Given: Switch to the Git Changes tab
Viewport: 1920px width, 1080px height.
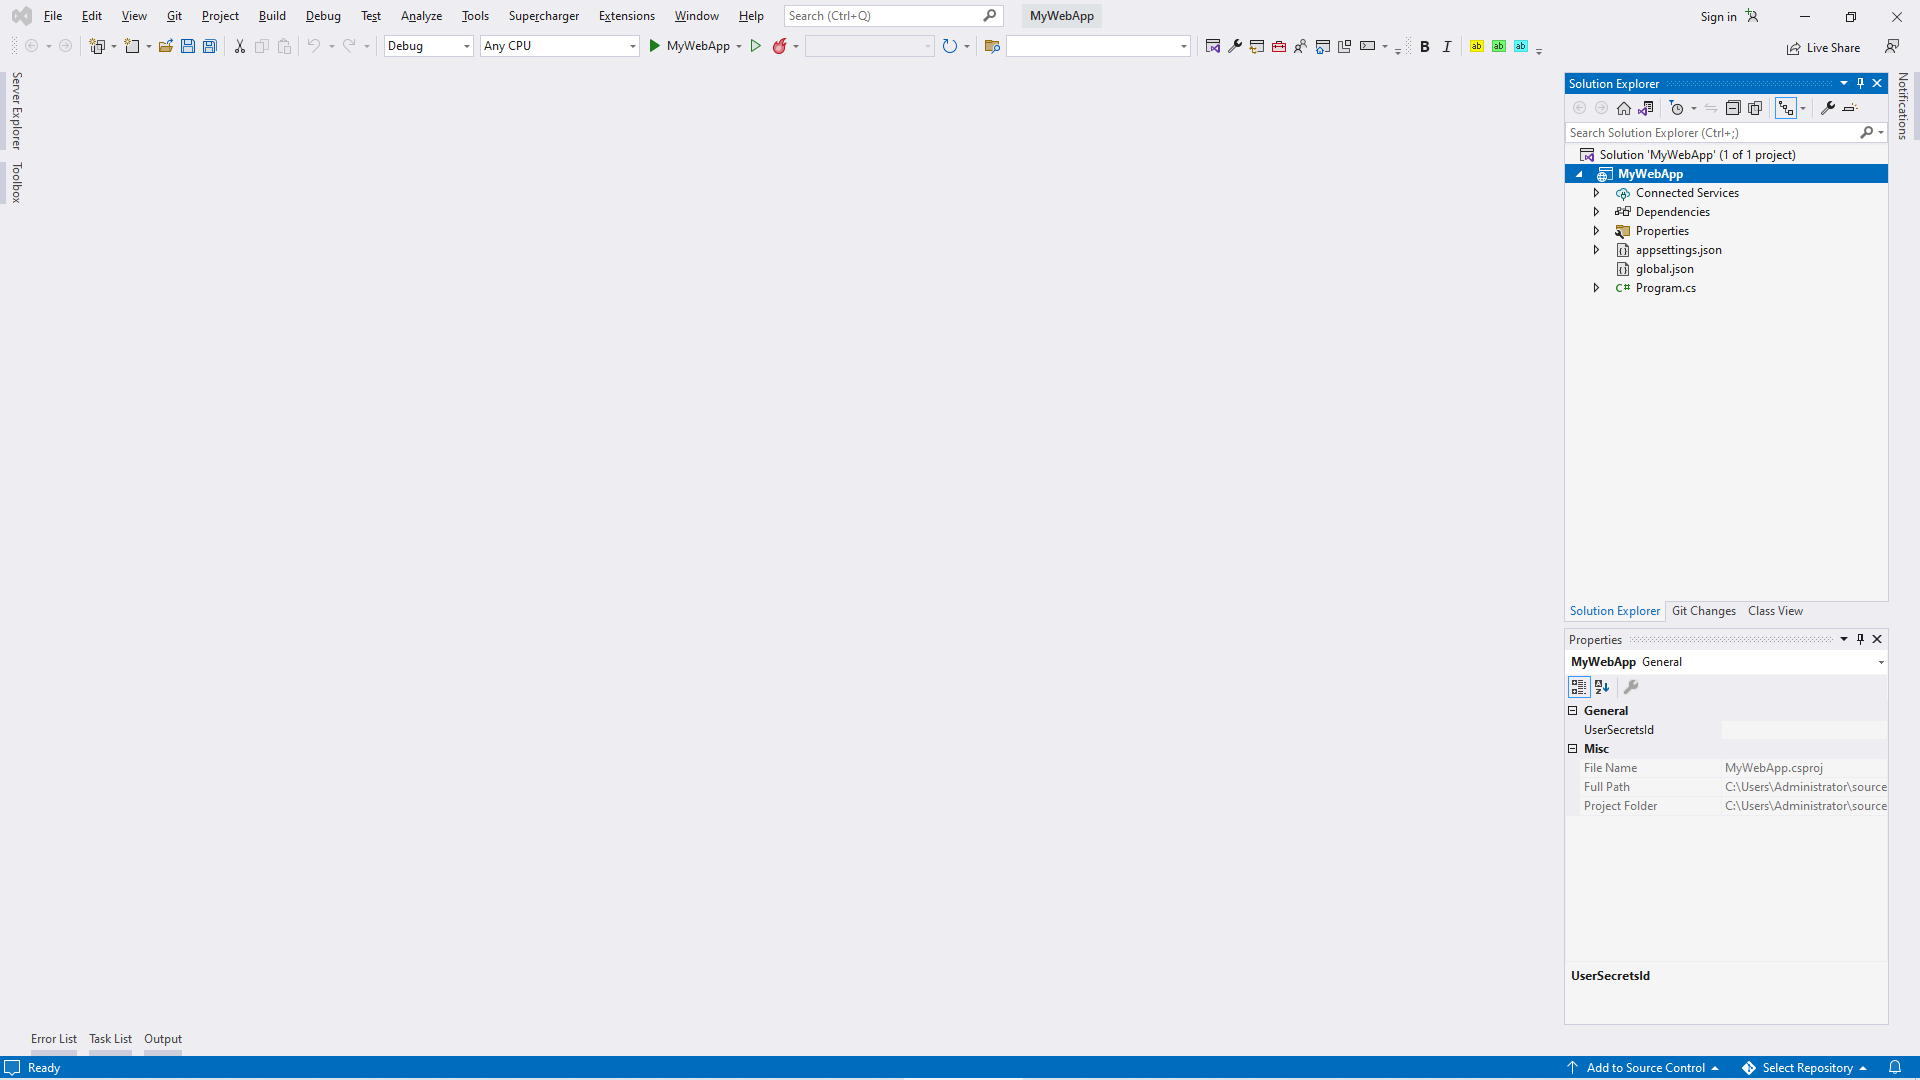Looking at the screenshot, I should 1704,611.
